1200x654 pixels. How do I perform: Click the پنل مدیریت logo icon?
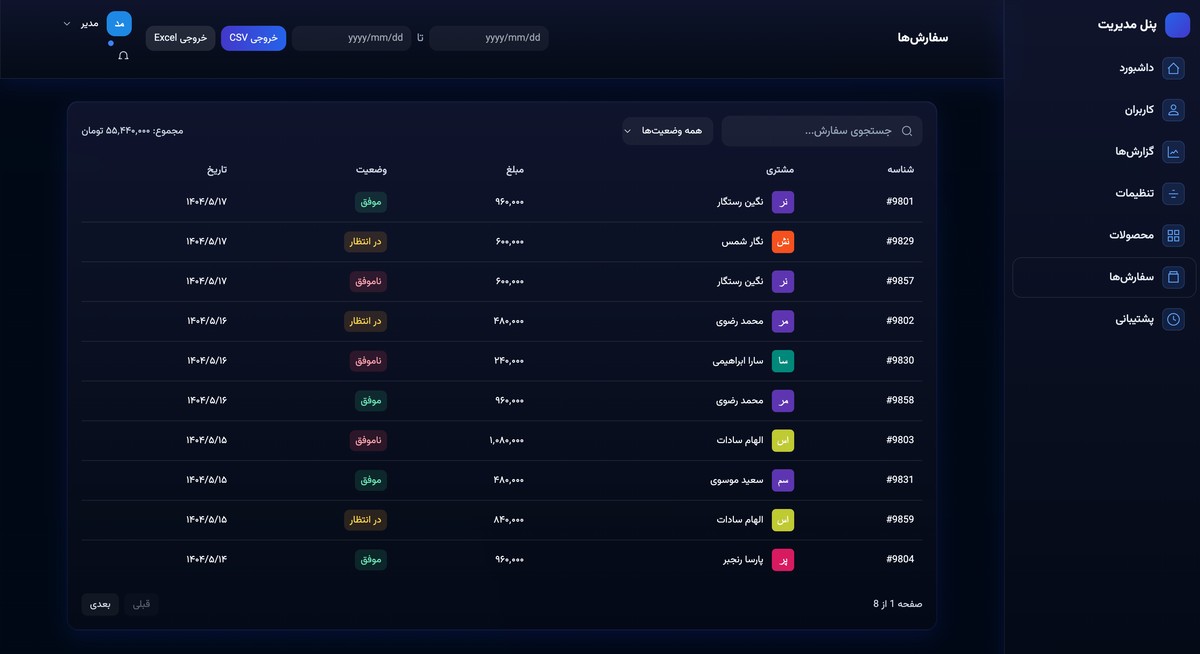(x=1177, y=25)
